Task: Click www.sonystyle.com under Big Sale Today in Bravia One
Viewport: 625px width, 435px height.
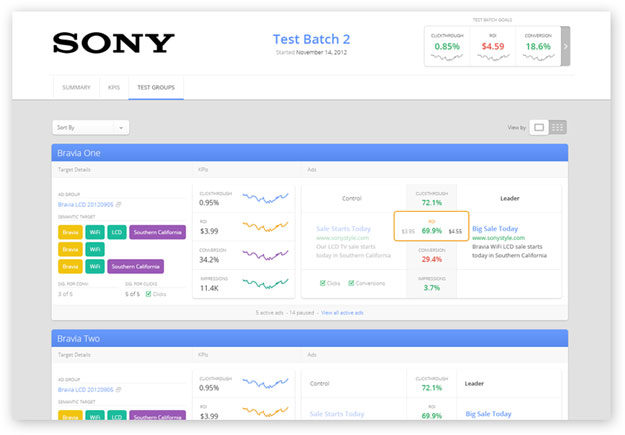Action: click(499, 238)
